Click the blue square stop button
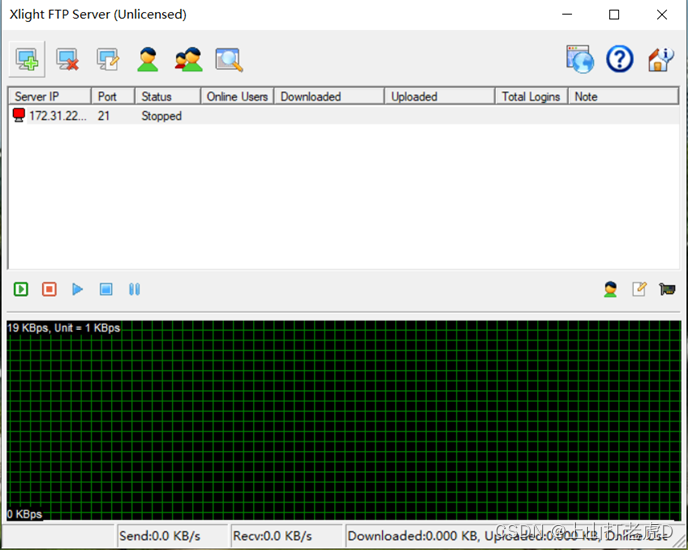Screen dimensions: 688x550 point(106,289)
